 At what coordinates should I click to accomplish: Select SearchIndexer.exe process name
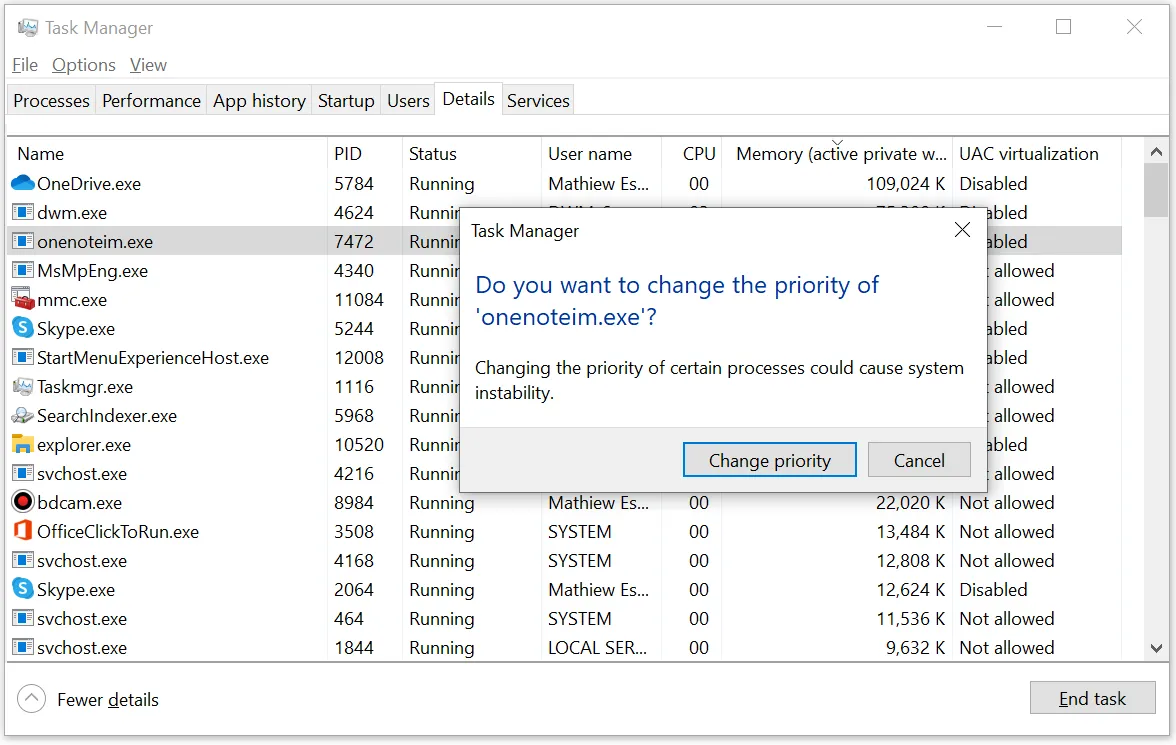(107, 416)
